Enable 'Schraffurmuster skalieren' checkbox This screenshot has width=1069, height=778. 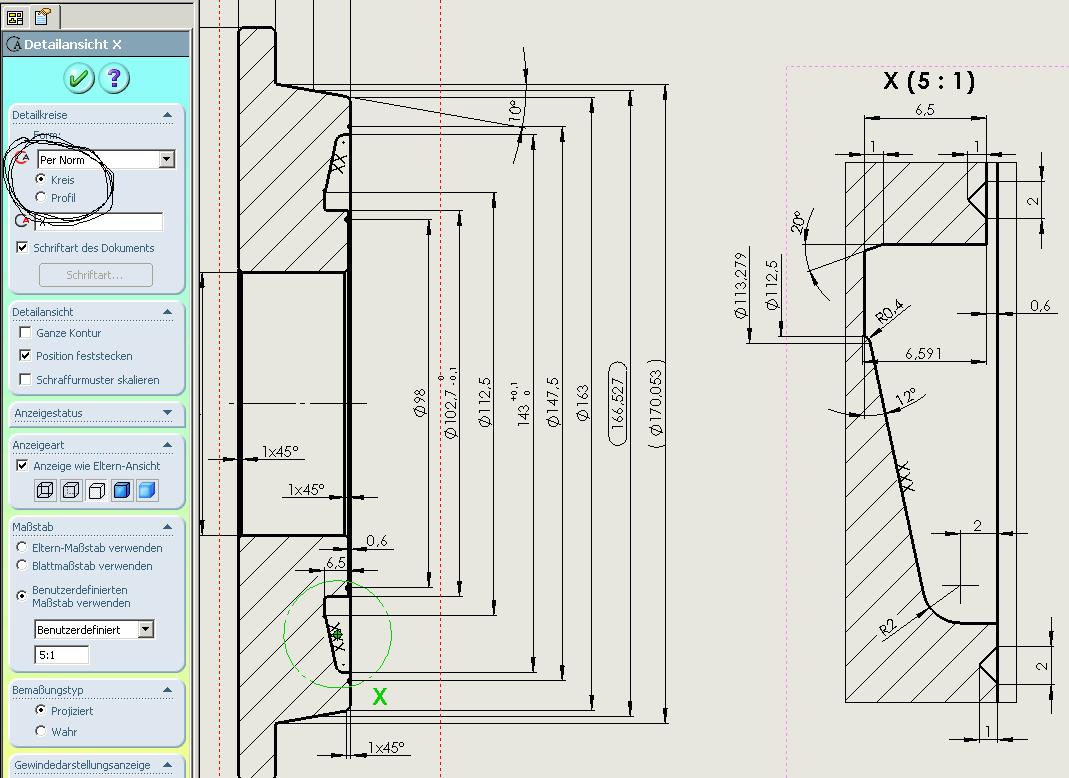click(x=25, y=379)
